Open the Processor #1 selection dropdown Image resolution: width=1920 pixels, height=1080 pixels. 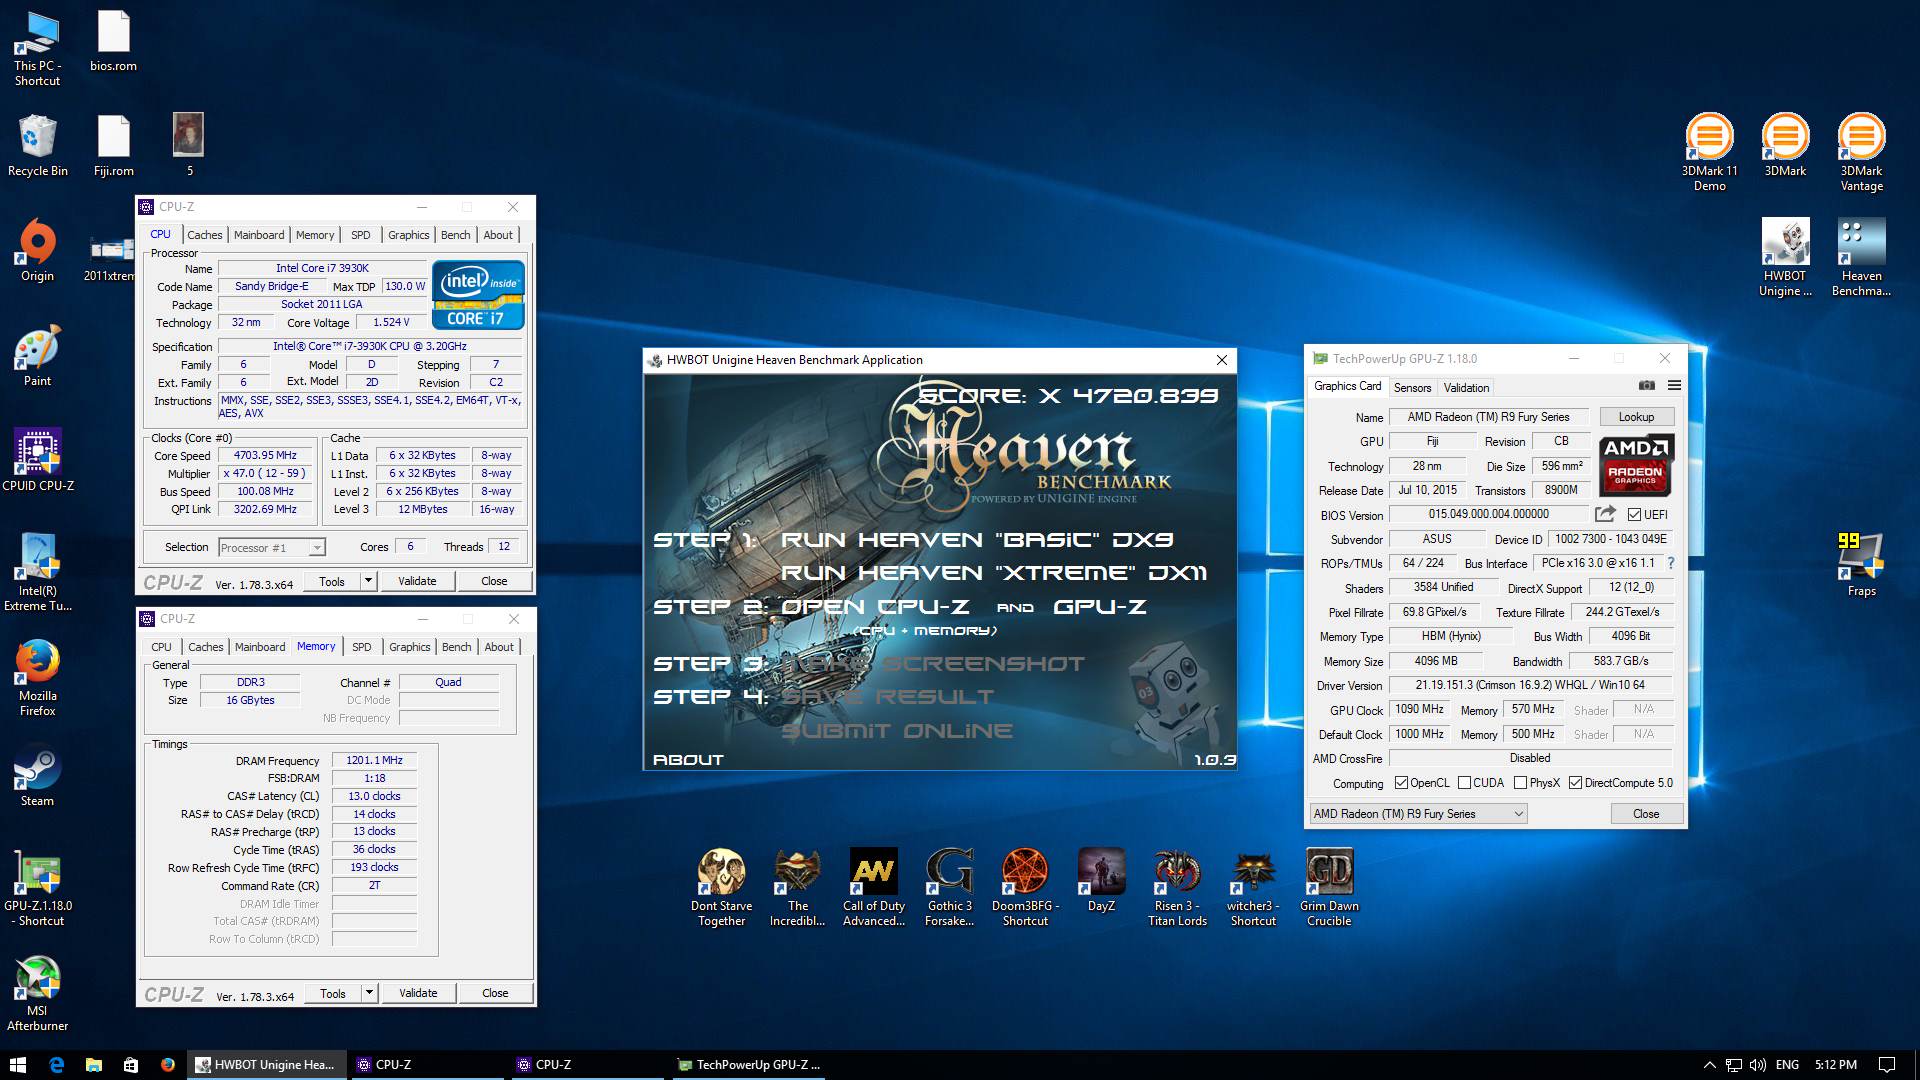tap(272, 547)
